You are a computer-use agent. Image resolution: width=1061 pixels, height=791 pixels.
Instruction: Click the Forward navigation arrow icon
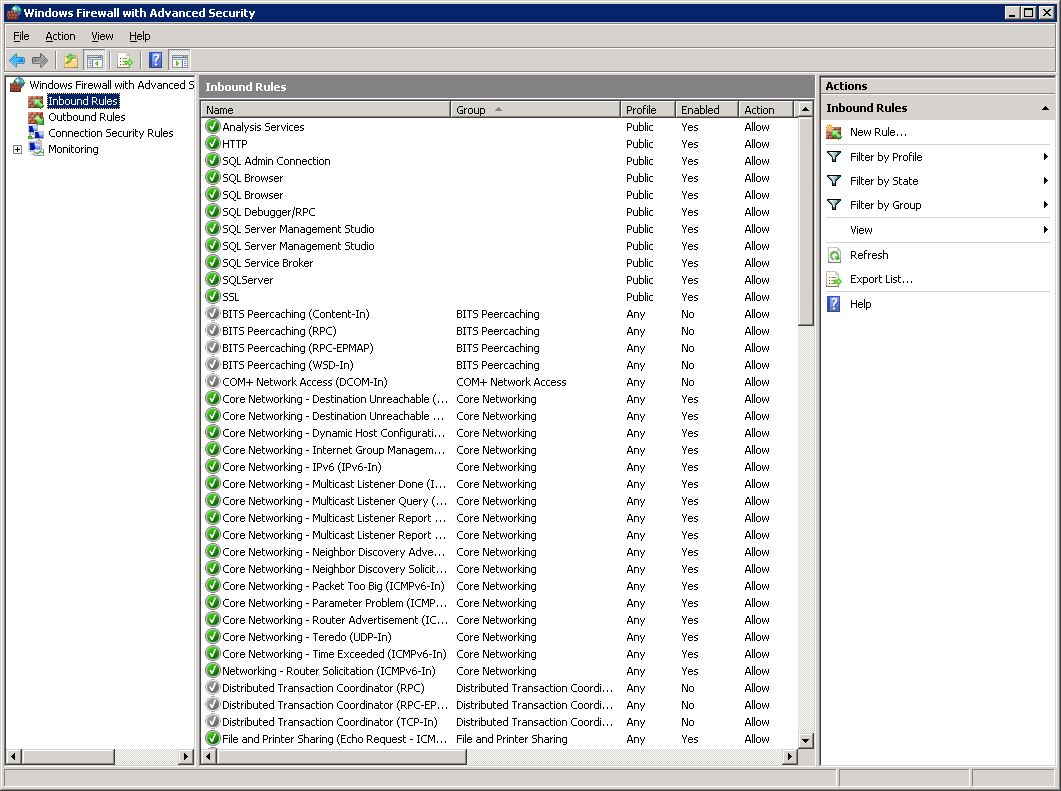(x=40, y=60)
